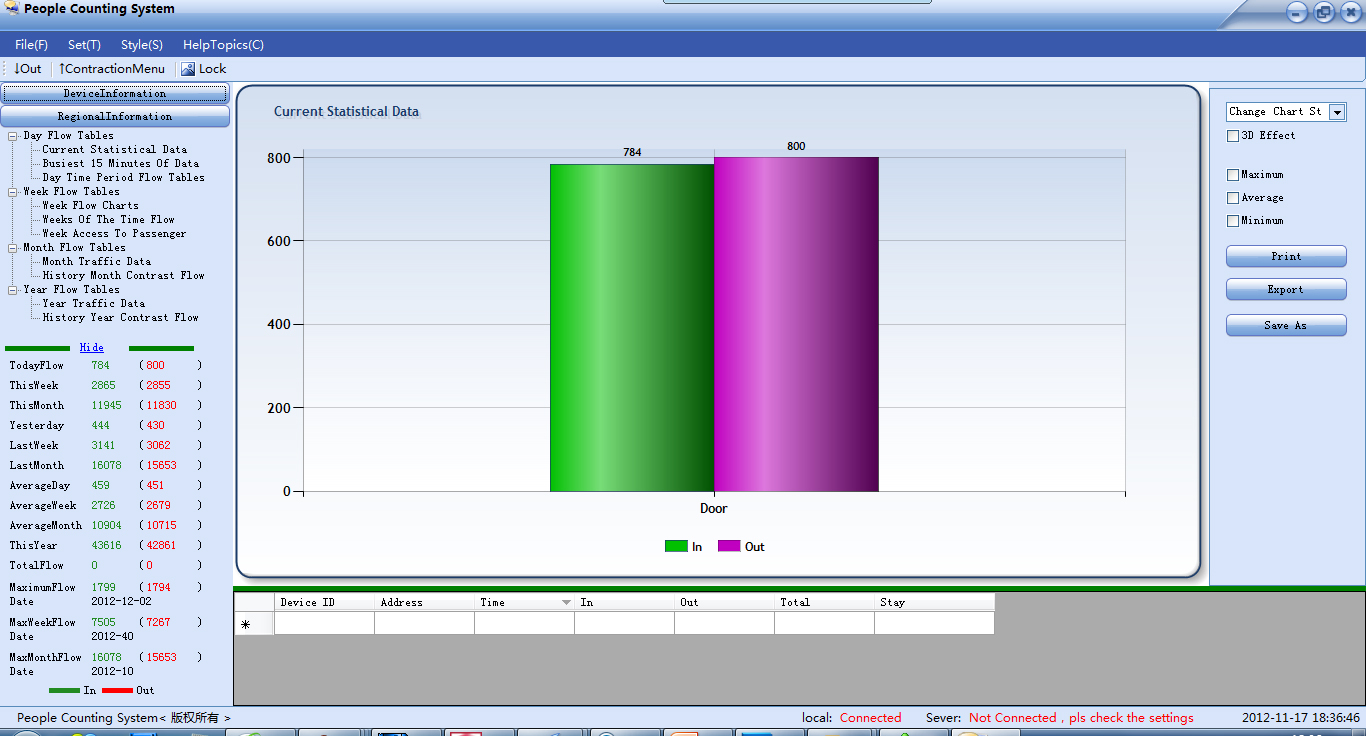Viewport: 1366px width, 736px height.
Task: Open the Style(S) menu
Action: (x=142, y=45)
